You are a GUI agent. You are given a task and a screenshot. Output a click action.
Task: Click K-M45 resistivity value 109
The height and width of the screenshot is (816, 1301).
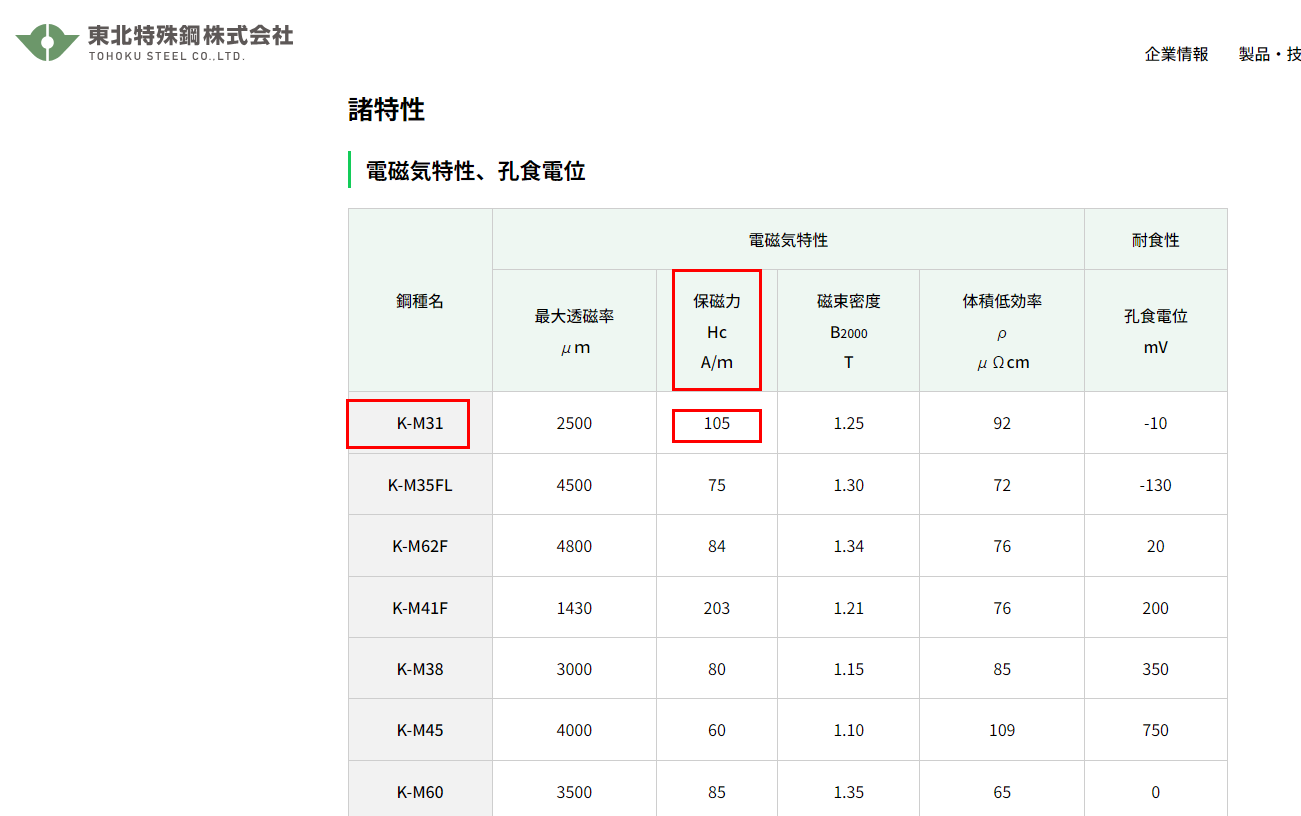pyautogui.click(x=1002, y=730)
